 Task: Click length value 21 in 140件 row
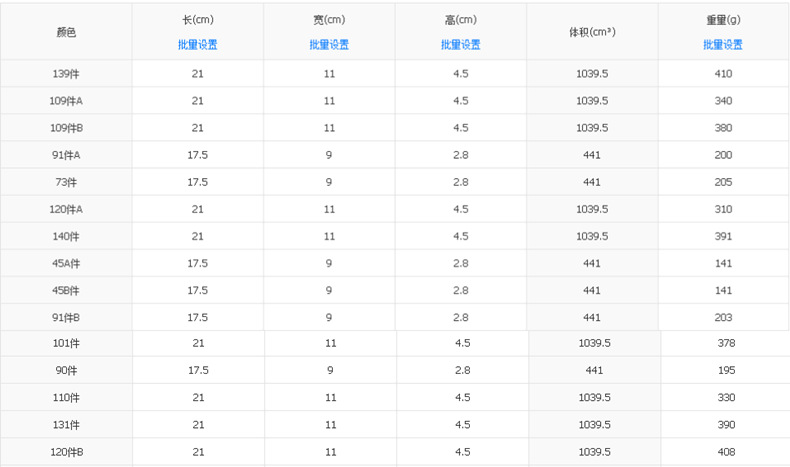click(x=198, y=237)
